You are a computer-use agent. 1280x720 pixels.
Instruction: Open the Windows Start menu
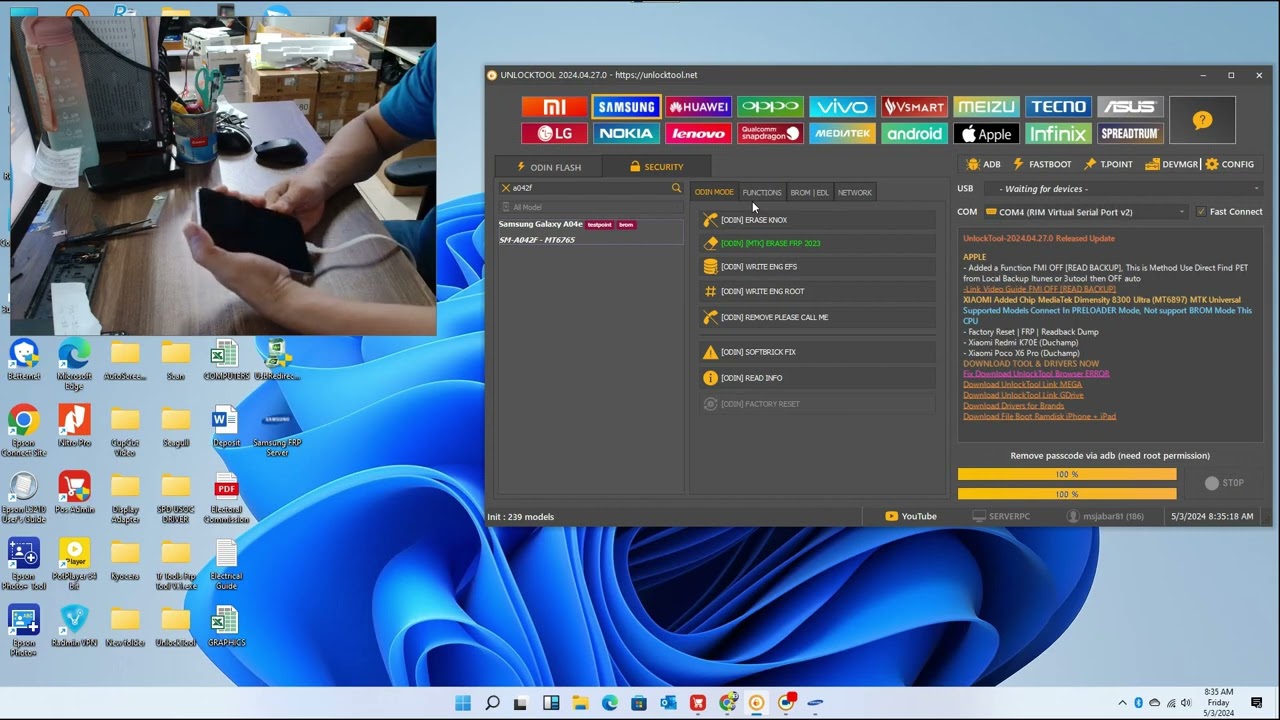click(x=463, y=703)
